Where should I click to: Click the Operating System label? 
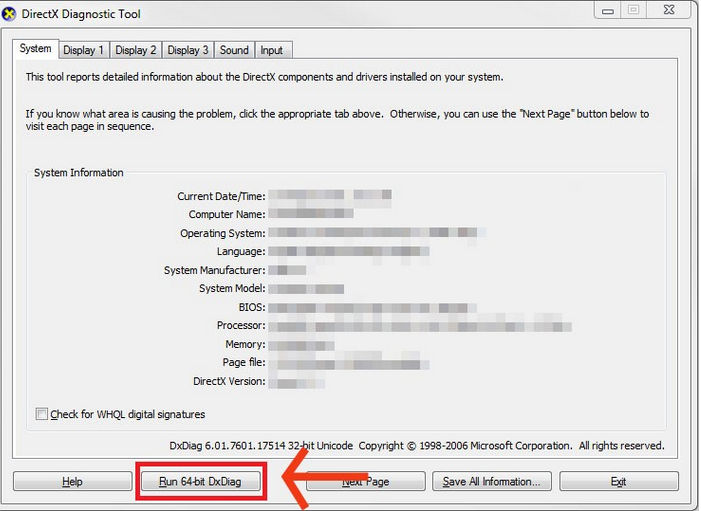click(223, 233)
